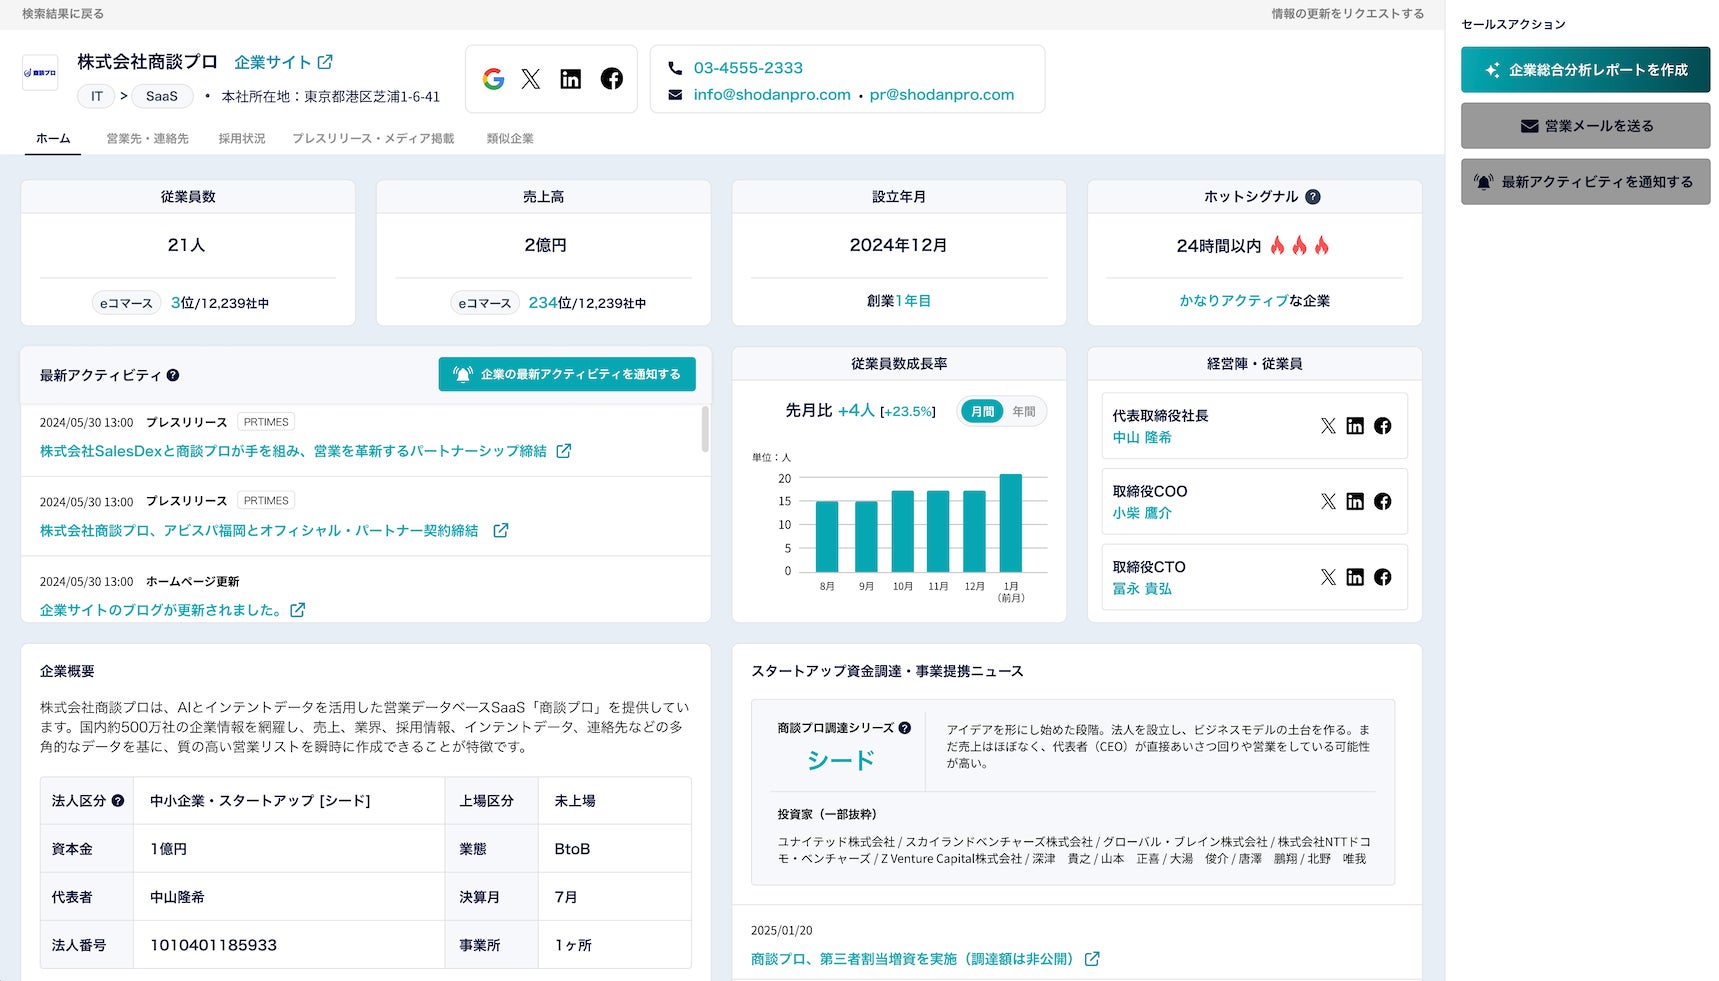This screenshot has width=1719, height=981.
Task: Open the company's Google search icon
Action: tap(493, 79)
